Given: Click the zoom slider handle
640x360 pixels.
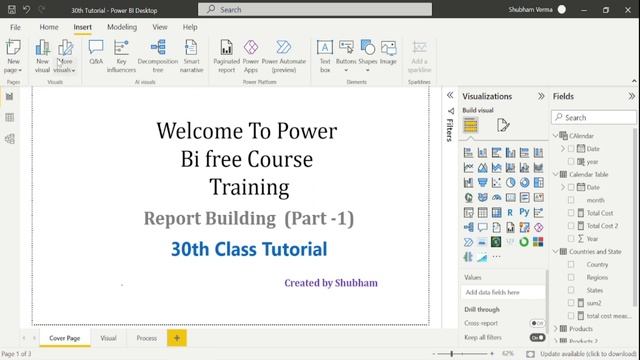Looking at the screenshot, I should 451,353.
